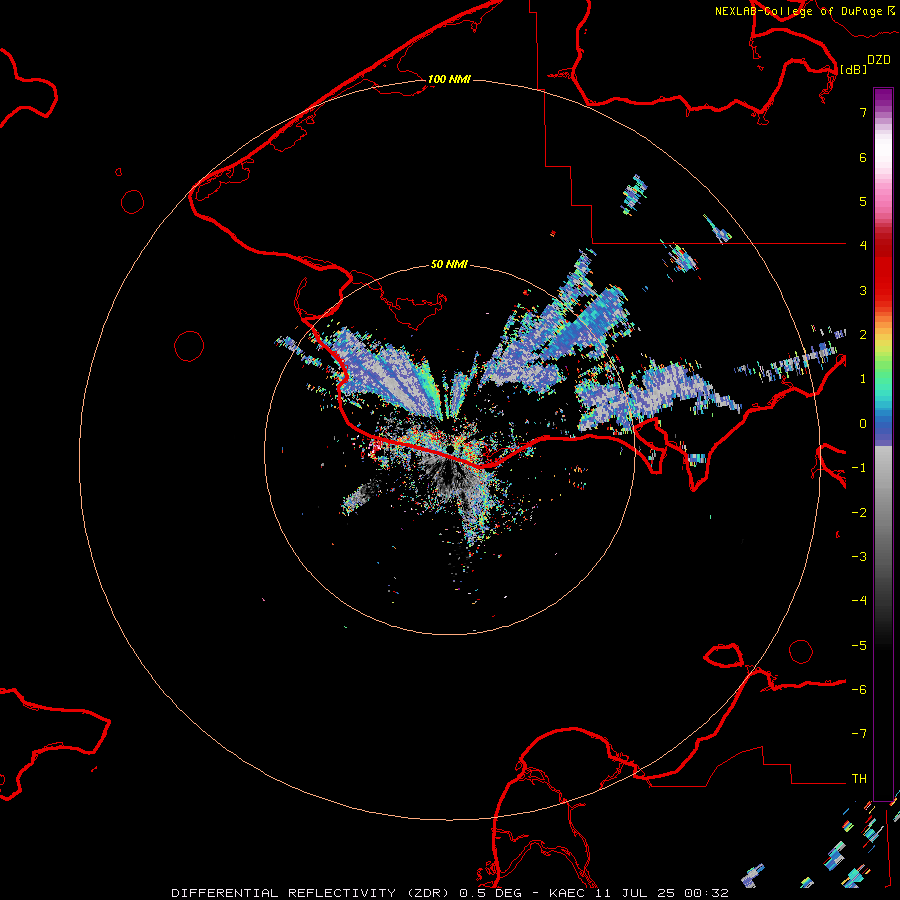Click the 1 value on the color scale
Viewport: 900px width, 900px height.
click(863, 379)
